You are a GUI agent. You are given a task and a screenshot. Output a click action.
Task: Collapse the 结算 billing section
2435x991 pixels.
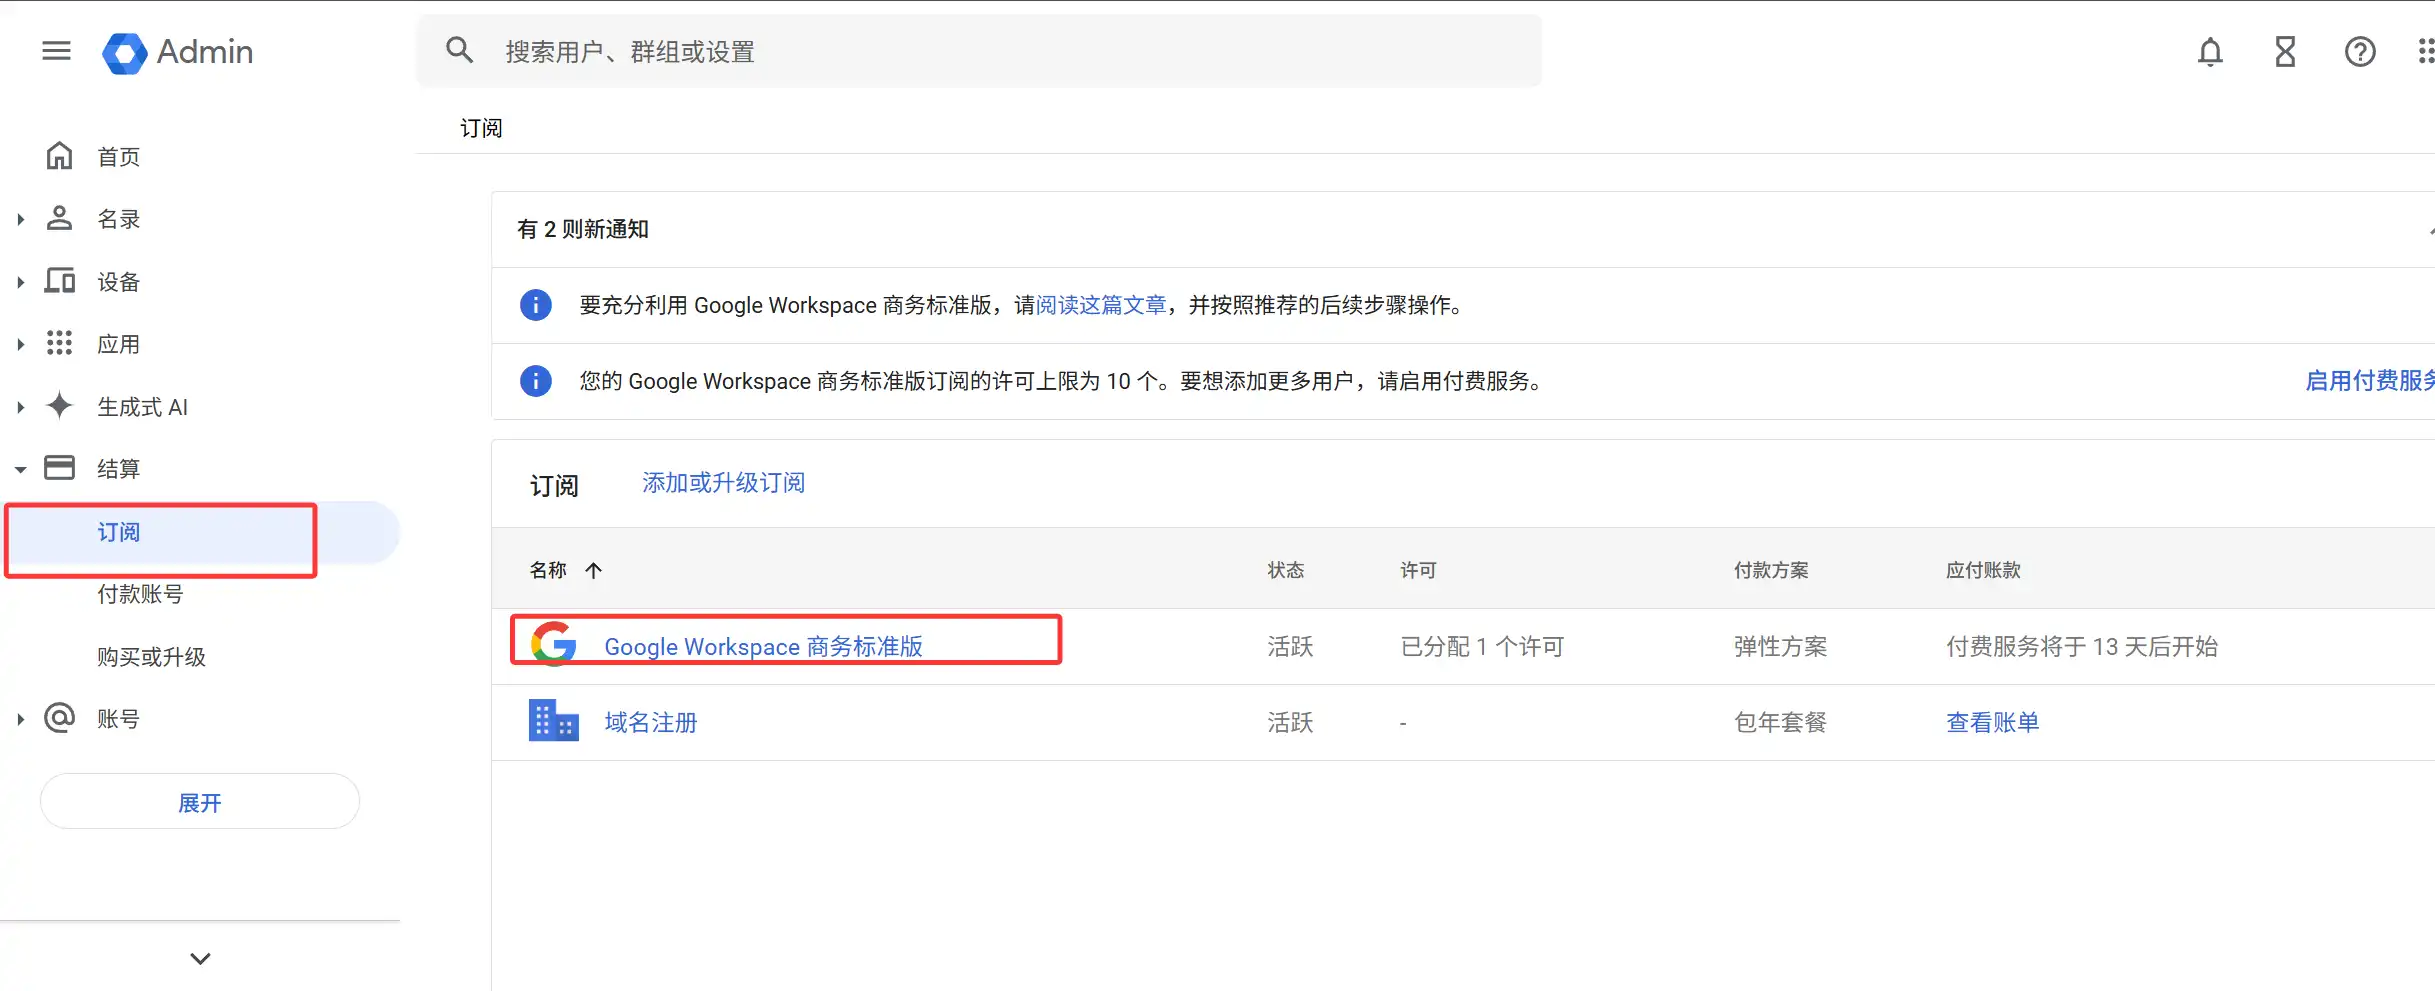point(20,468)
